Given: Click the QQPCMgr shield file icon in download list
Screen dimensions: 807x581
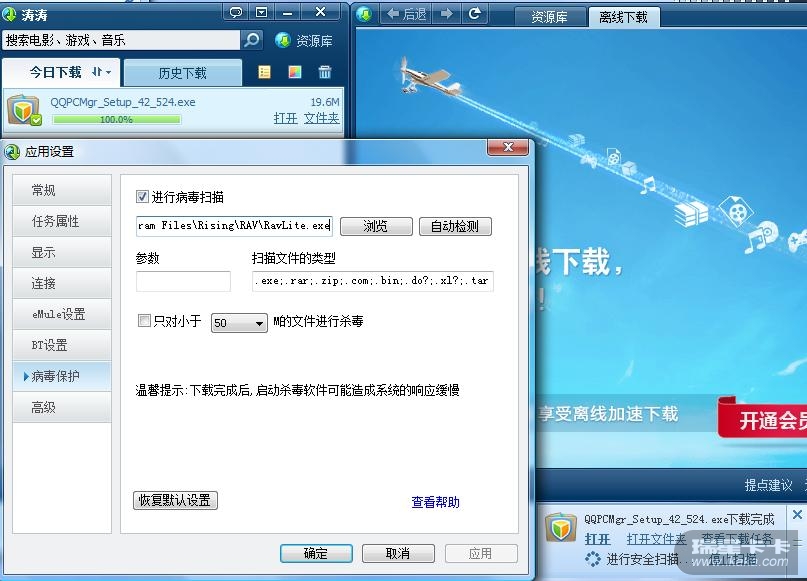Looking at the screenshot, I should (x=24, y=110).
